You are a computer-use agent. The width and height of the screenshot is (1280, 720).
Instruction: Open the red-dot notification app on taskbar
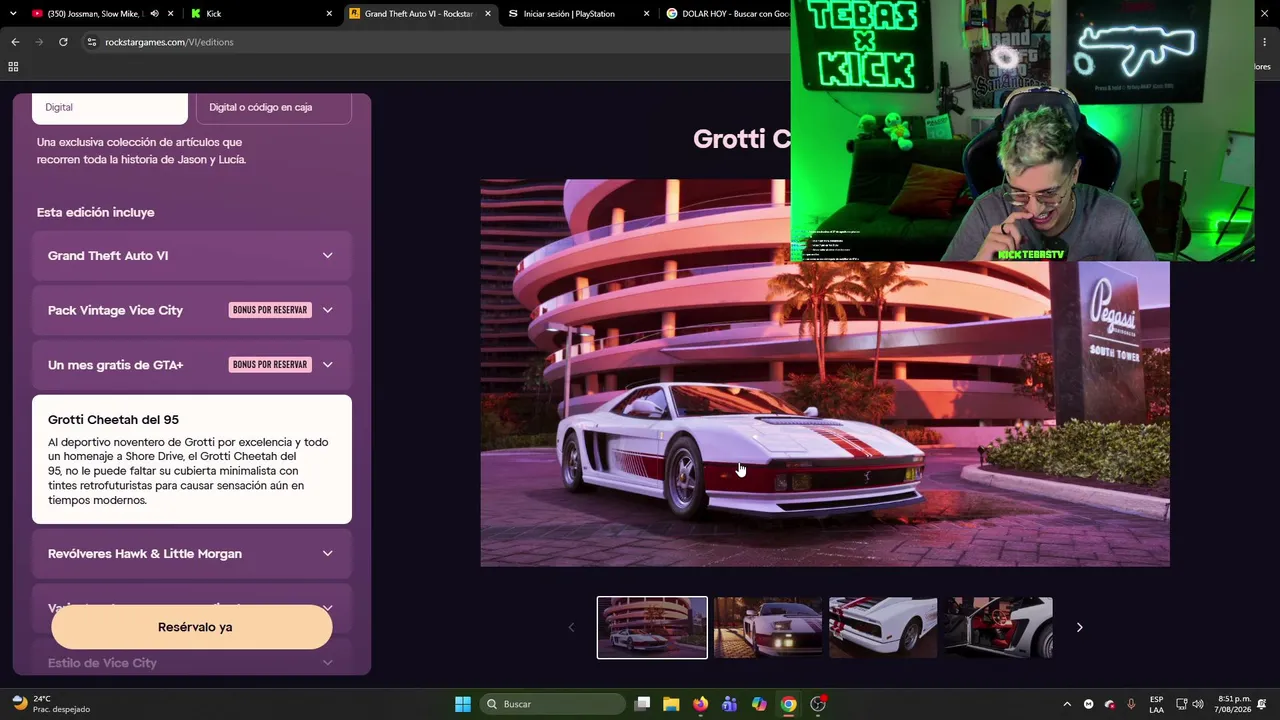[x=818, y=704]
